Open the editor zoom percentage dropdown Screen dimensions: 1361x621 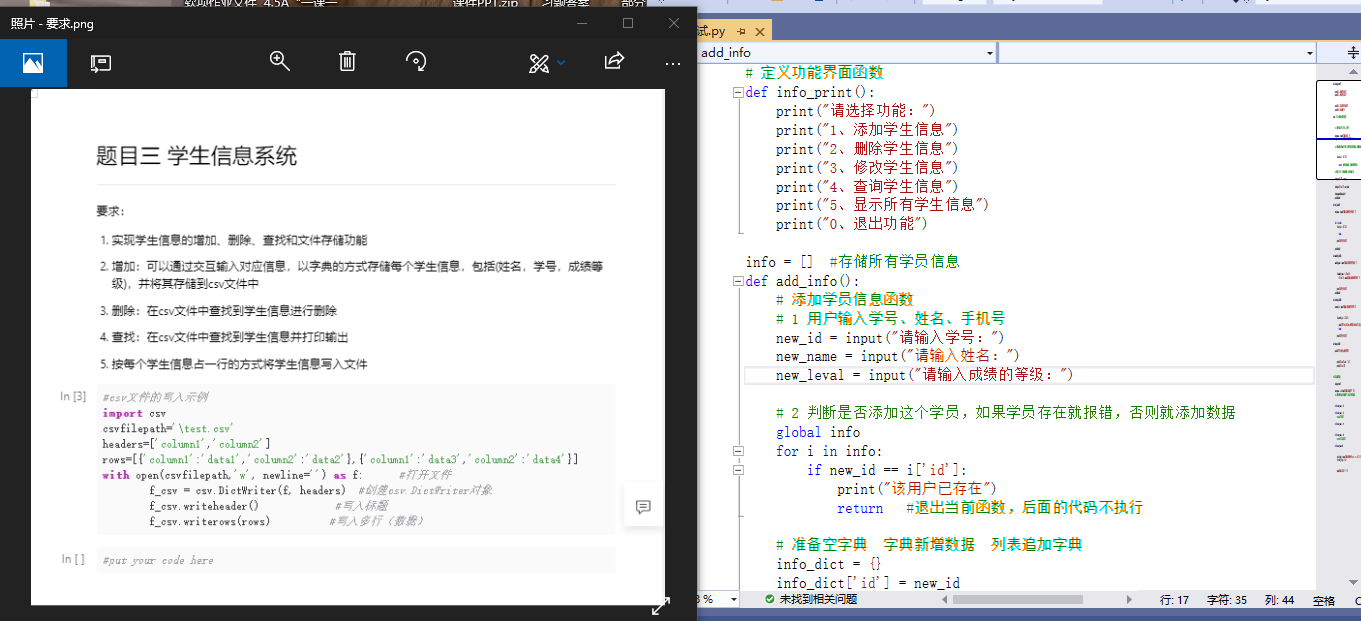[735, 599]
